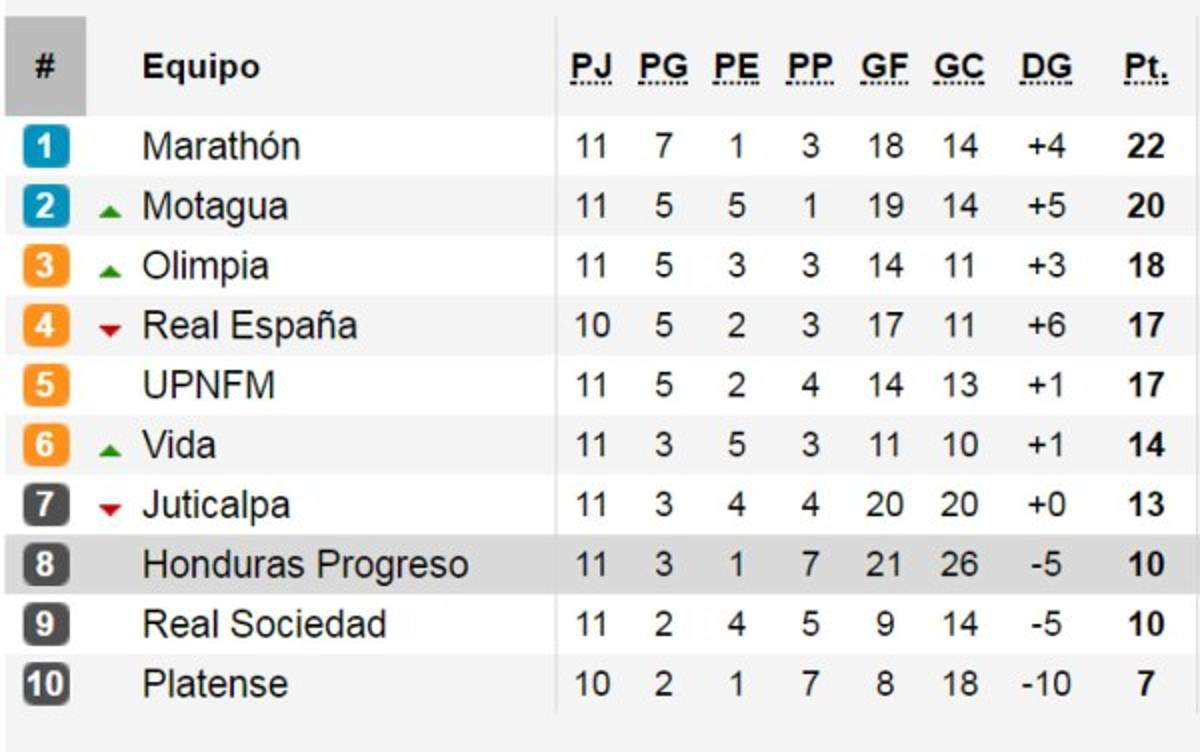1200x752 pixels.
Task: Click green up arrow beside Motagua
Action: [110, 212]
